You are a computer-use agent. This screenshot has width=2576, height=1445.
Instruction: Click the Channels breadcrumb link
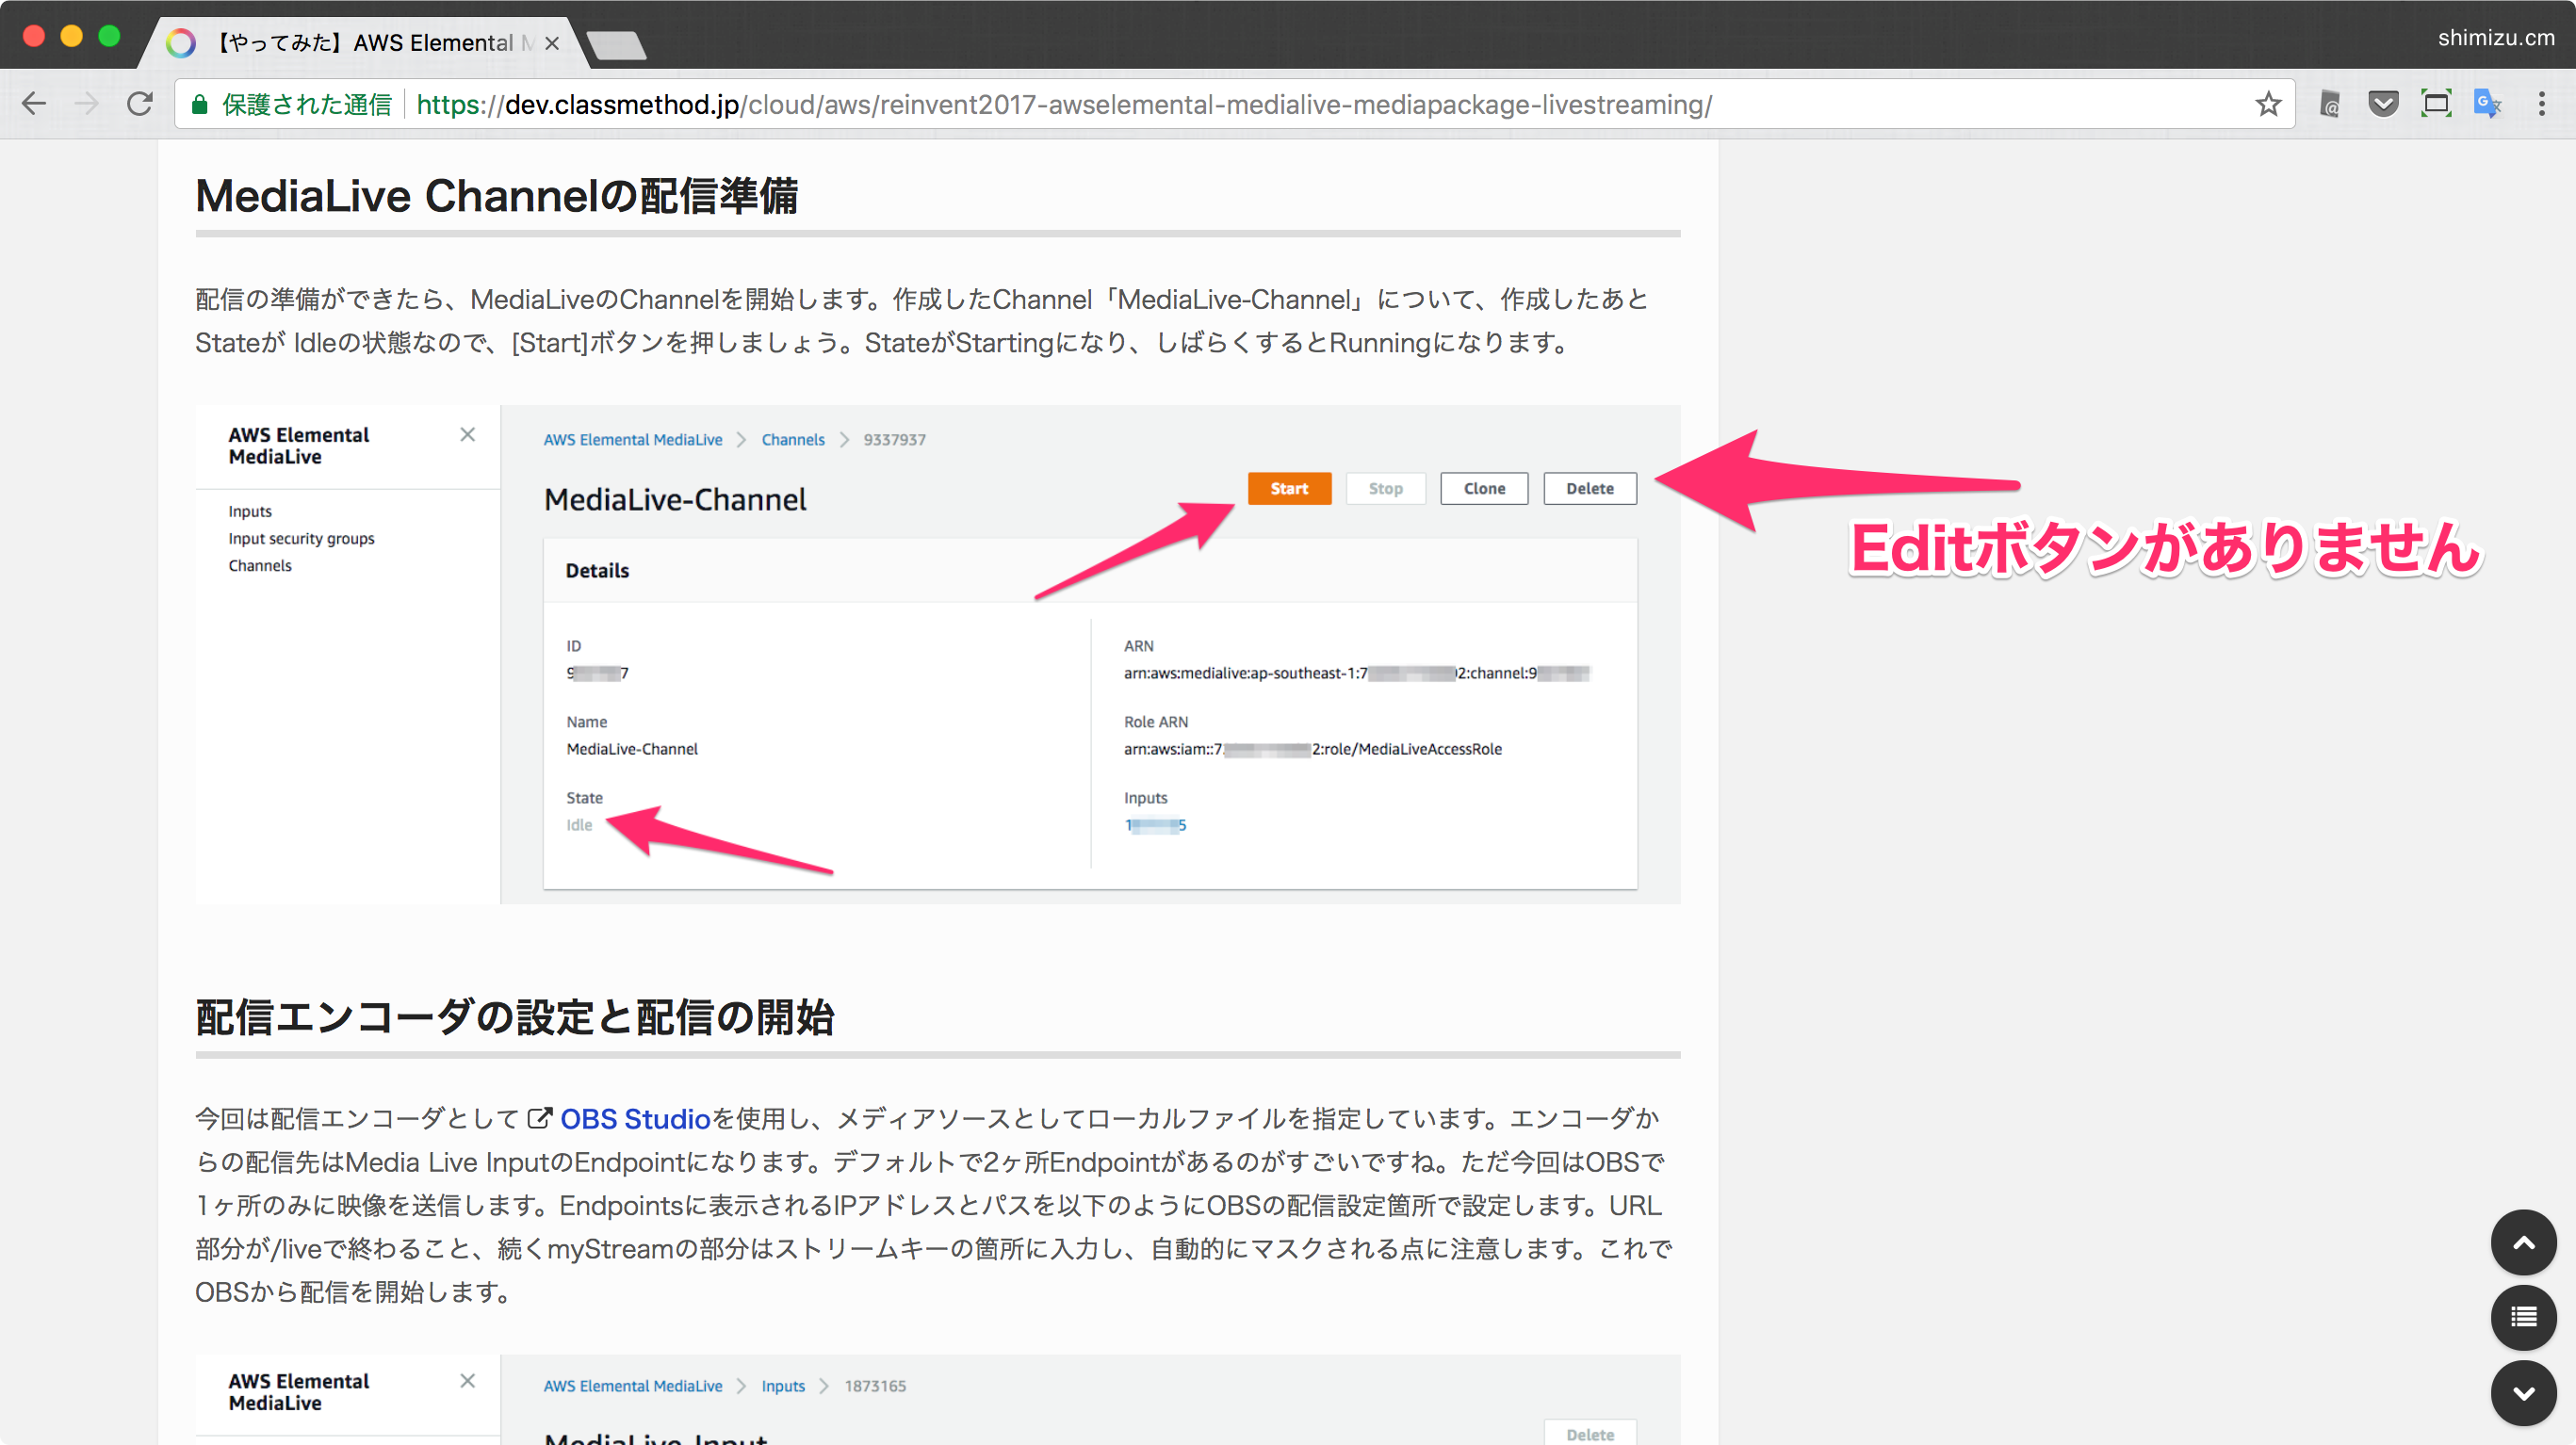(x=793, y=439)
